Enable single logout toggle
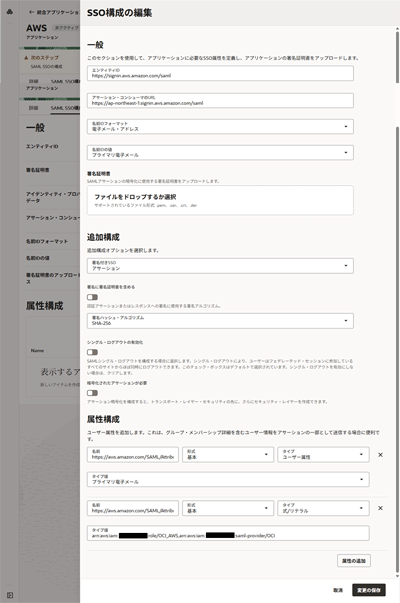 point(92,352)
